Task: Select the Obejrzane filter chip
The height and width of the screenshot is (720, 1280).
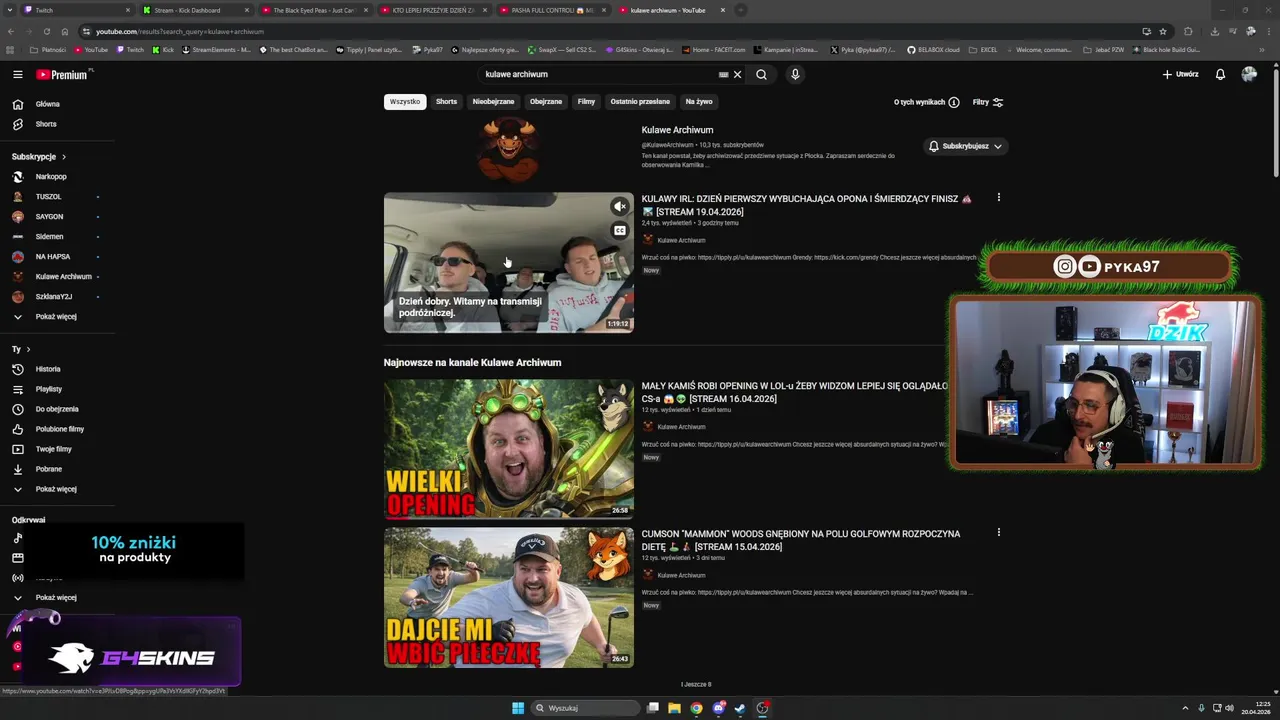Action: (546, 101)
